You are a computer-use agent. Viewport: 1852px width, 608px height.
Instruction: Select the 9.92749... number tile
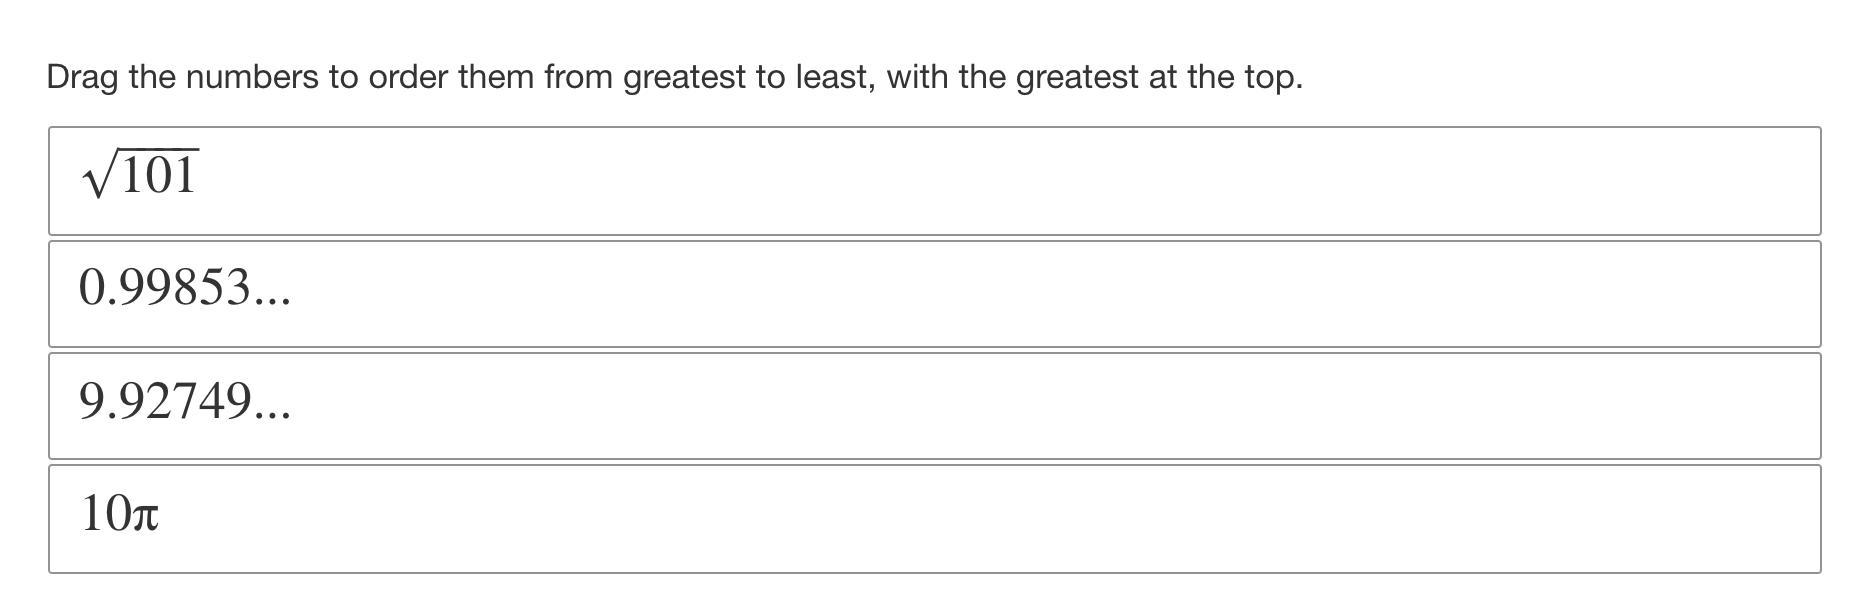[934, 406]
